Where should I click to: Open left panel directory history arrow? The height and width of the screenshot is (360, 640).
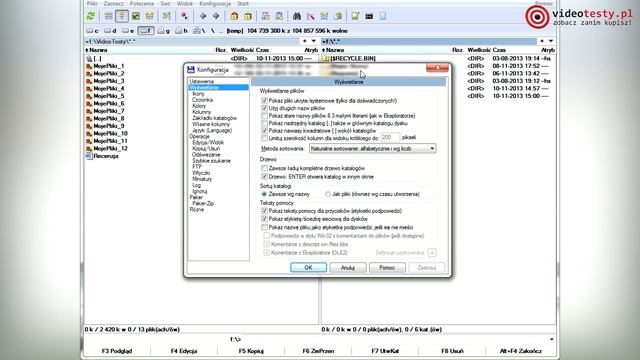coord(313,41)
